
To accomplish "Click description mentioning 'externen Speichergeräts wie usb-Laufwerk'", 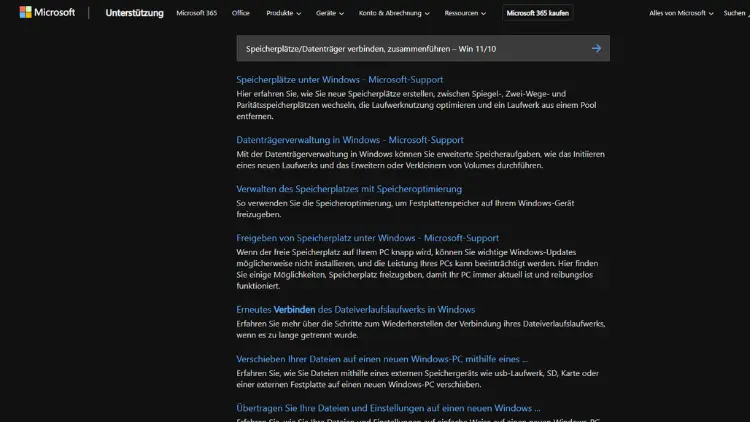I will (x=418, y=378).
